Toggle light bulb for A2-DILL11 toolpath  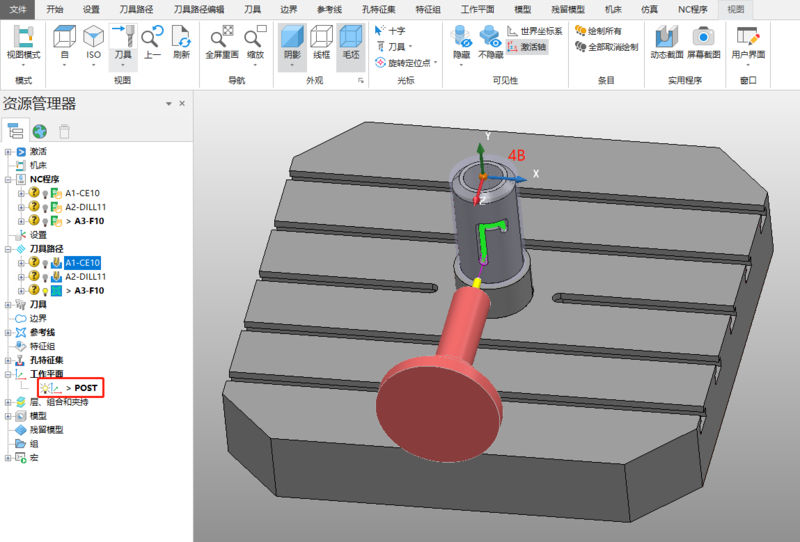click(46, 276)
